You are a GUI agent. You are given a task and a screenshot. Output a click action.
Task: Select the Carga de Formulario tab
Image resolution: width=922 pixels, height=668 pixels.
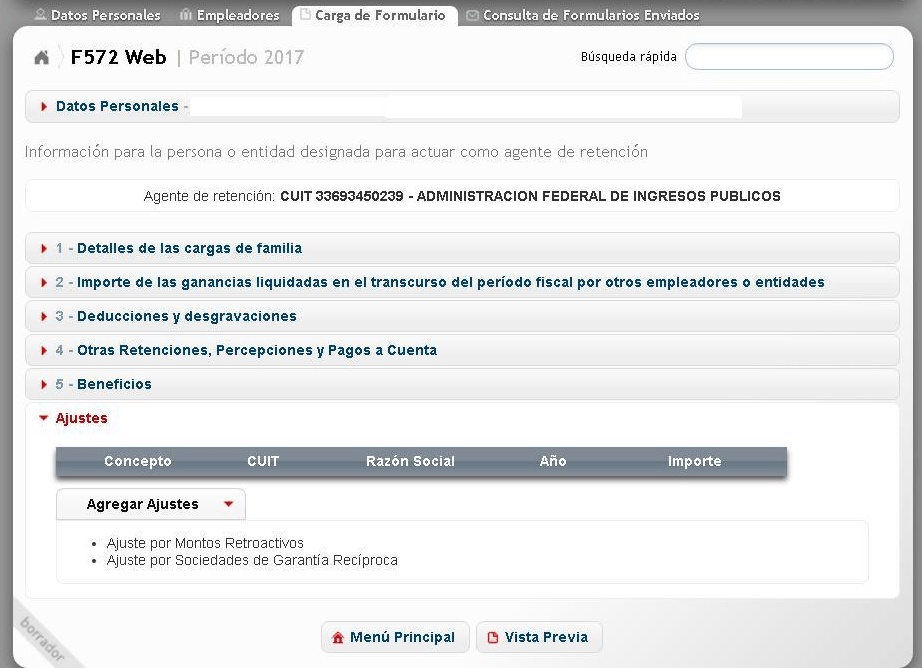pyautogui.click(x=375, y=15)
